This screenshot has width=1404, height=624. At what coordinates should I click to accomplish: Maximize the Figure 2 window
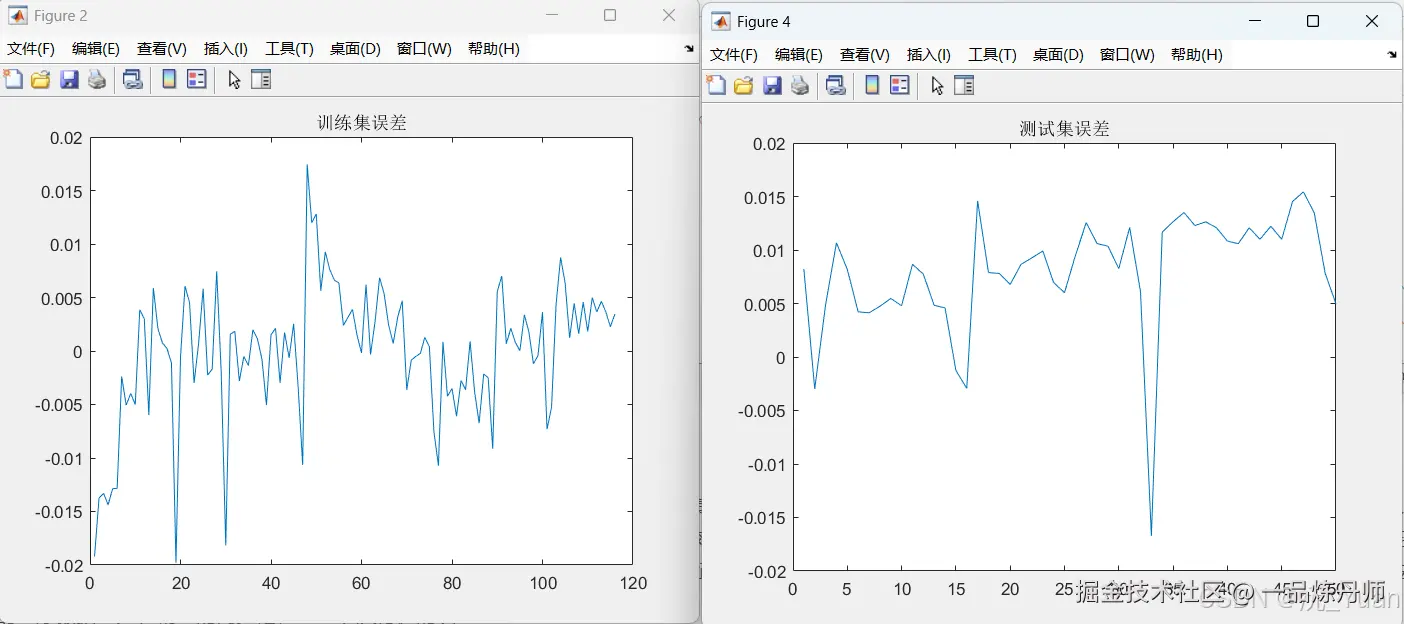(610, 15)
